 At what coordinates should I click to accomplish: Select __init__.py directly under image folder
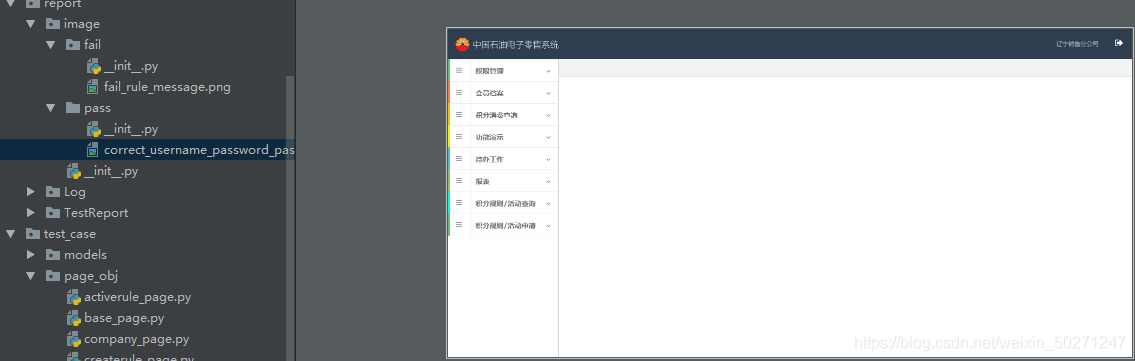(111, 171)
